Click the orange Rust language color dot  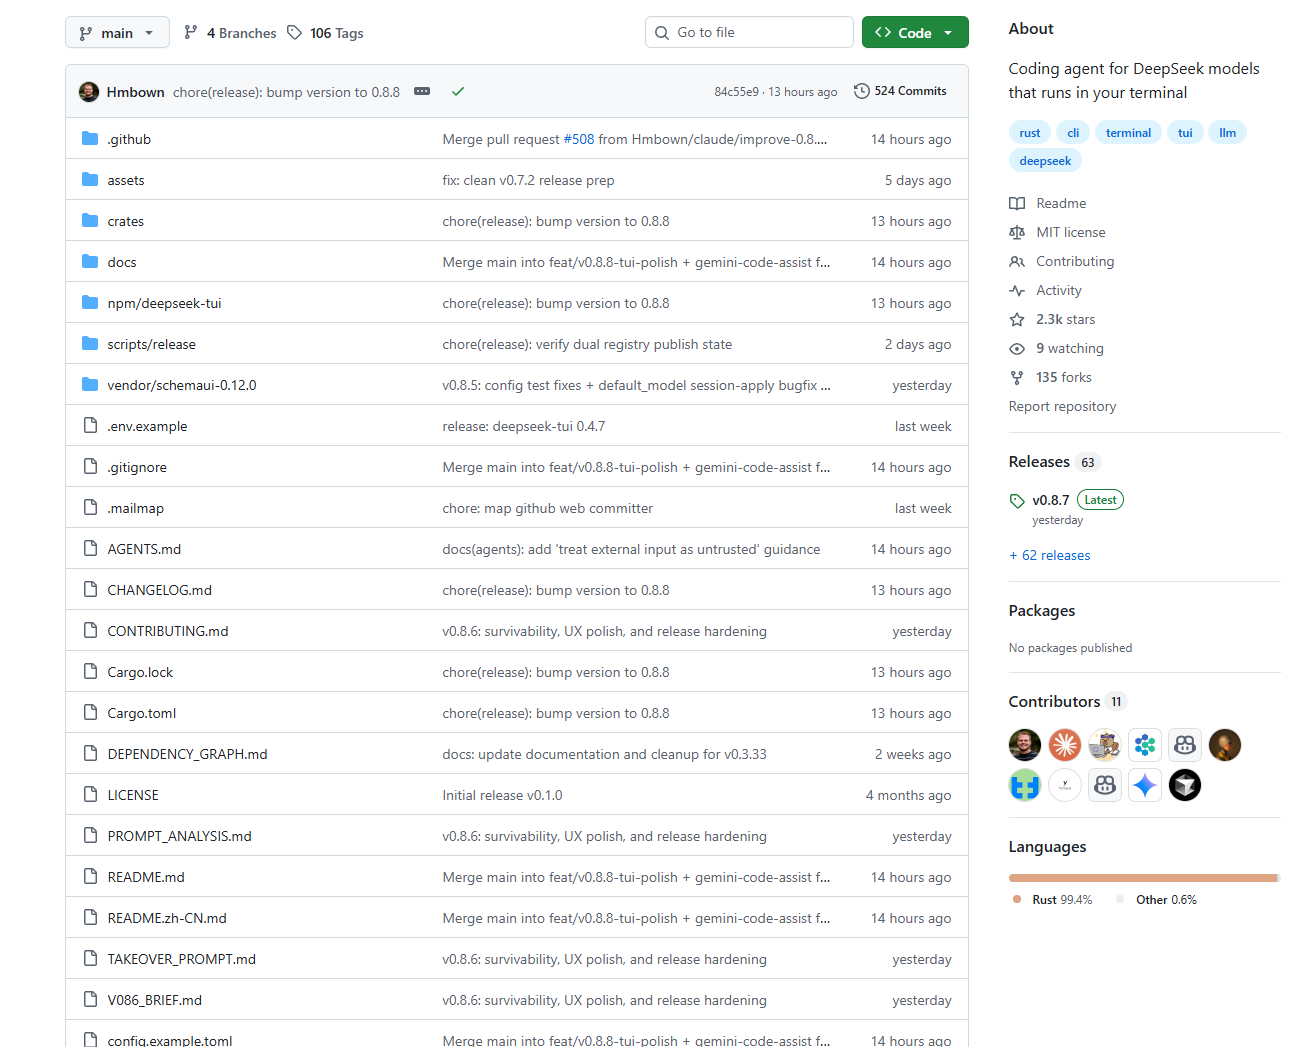click(1017, 899)
